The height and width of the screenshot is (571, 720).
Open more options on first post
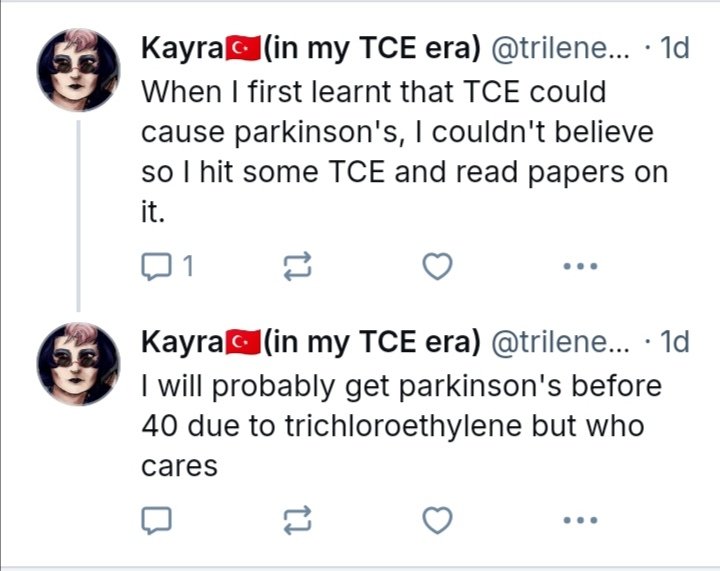tap(580, 266)
